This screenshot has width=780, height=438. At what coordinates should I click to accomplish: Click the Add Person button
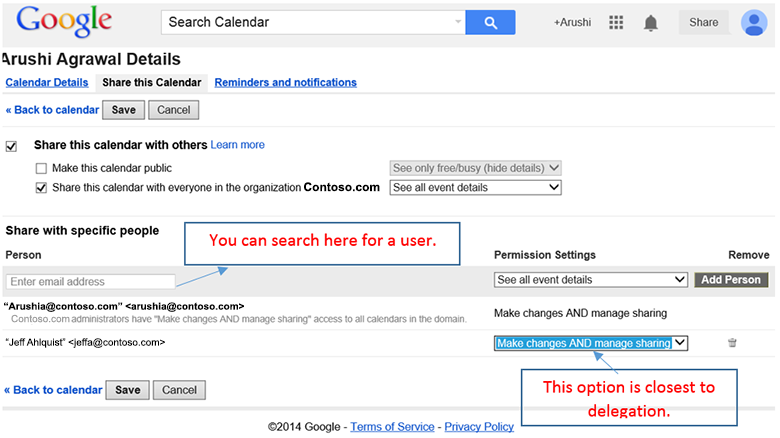pyautogui.click(x=733, y=280)
